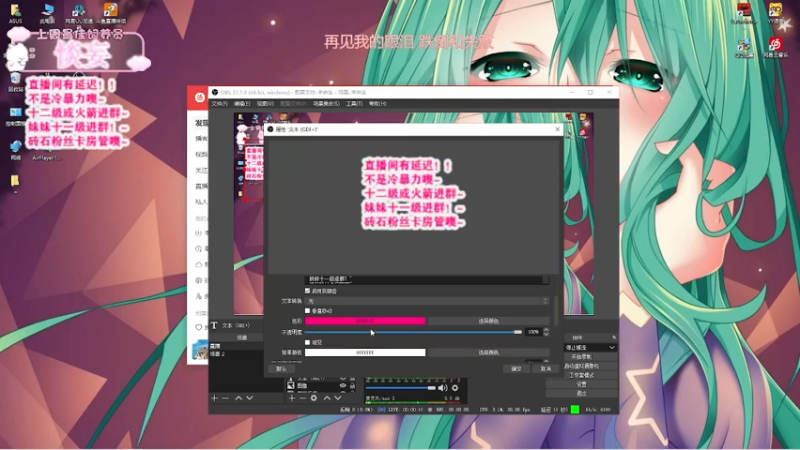Add a new scene with the plus icon
The width and height of the screenshot is (800, 450).
[215, 398]
